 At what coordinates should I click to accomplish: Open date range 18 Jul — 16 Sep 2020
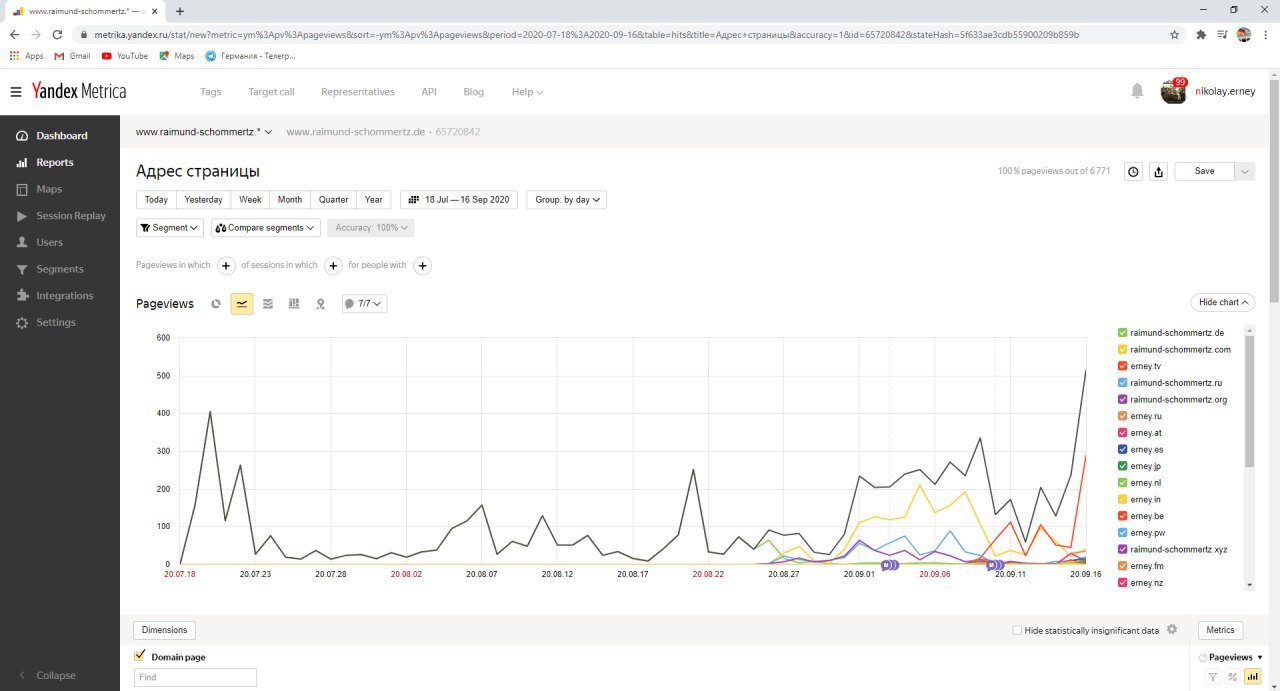459,199
